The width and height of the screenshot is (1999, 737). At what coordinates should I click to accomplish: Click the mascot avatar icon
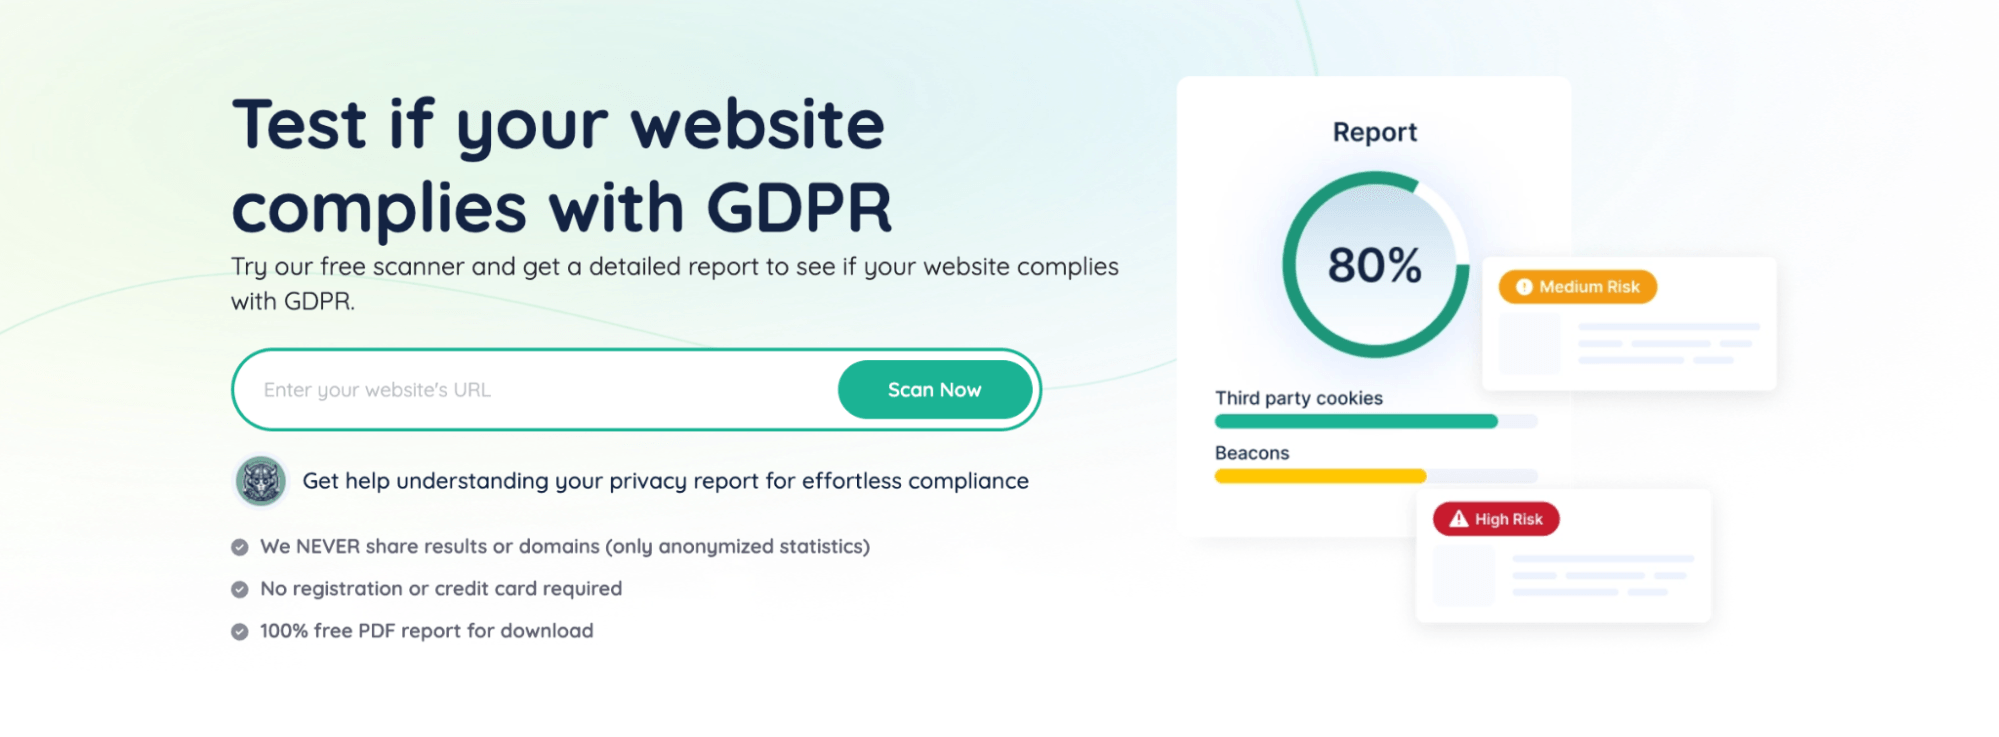261,481
